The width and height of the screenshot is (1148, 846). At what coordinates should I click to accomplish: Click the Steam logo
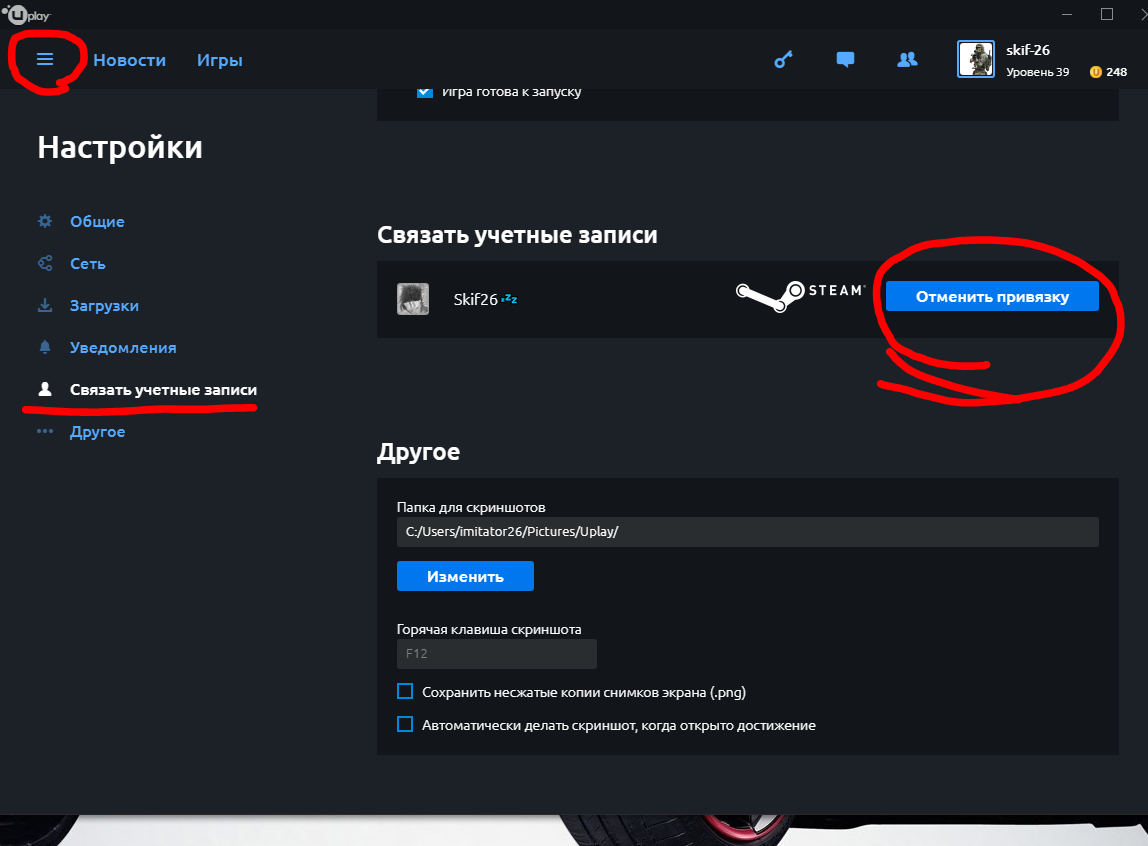click(800, 296)
